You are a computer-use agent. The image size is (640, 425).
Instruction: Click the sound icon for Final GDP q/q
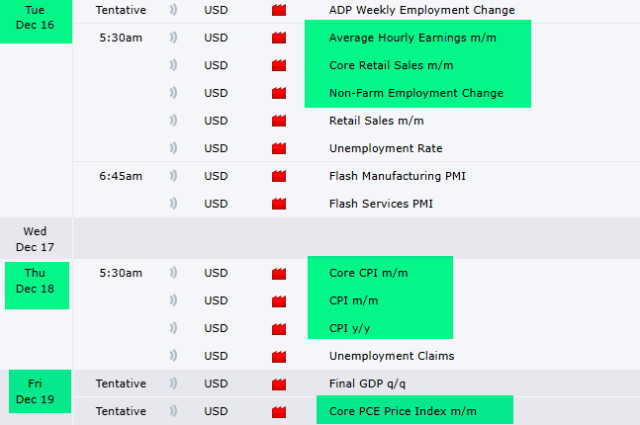click(174, 383)
